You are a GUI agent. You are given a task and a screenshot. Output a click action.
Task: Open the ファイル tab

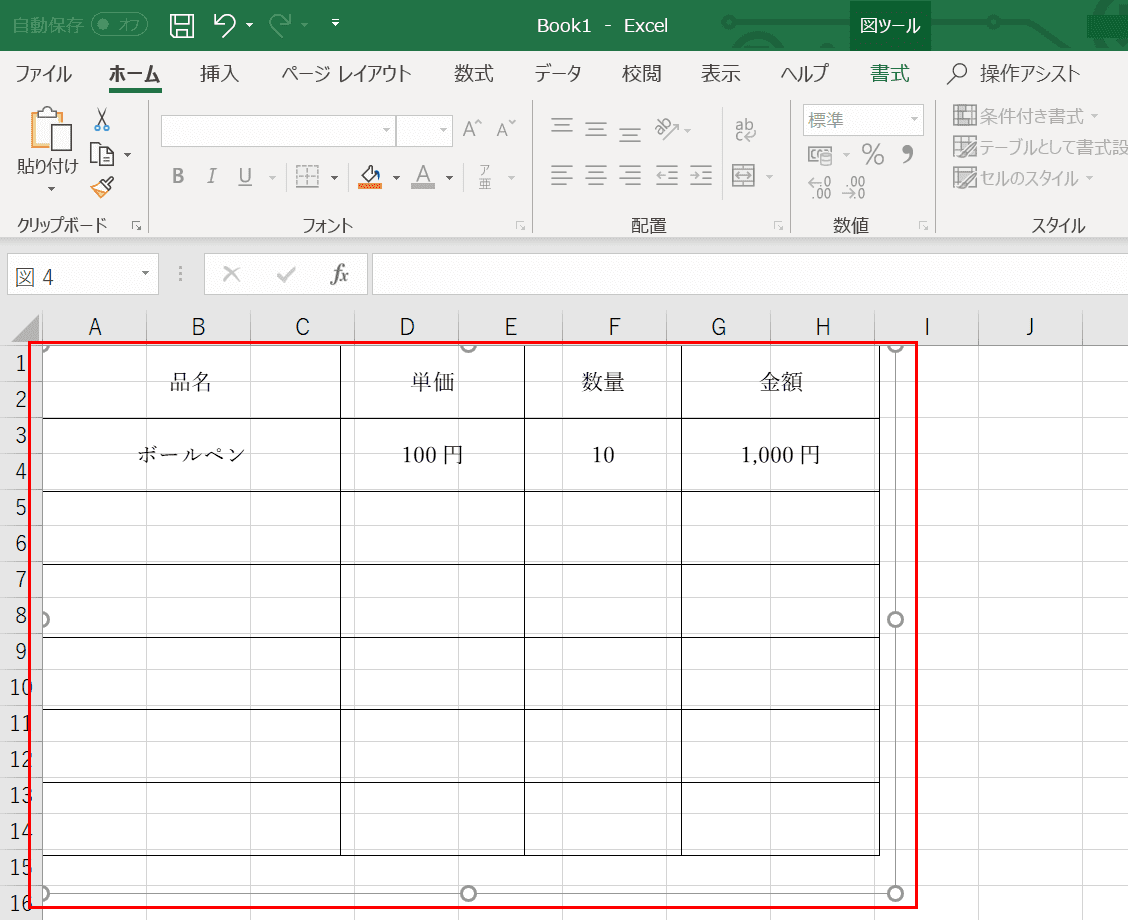(43, 73)
